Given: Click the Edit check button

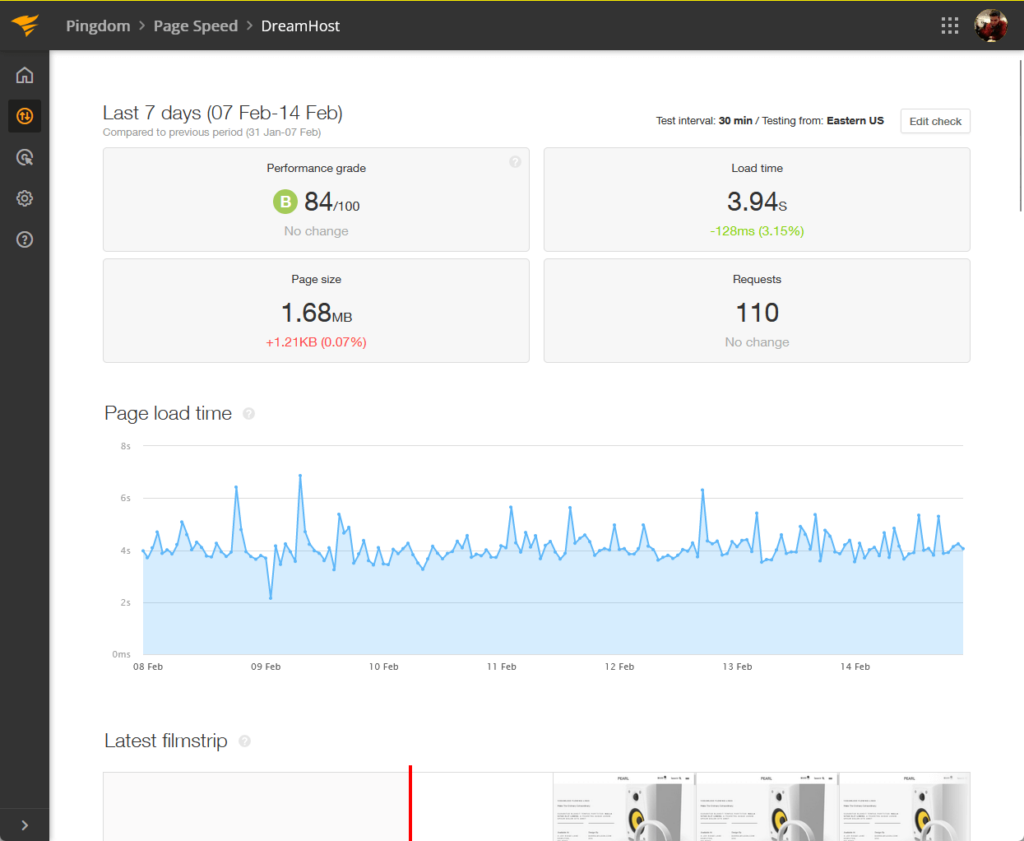Looking at the screenshot, I should (x=935, y=121).
